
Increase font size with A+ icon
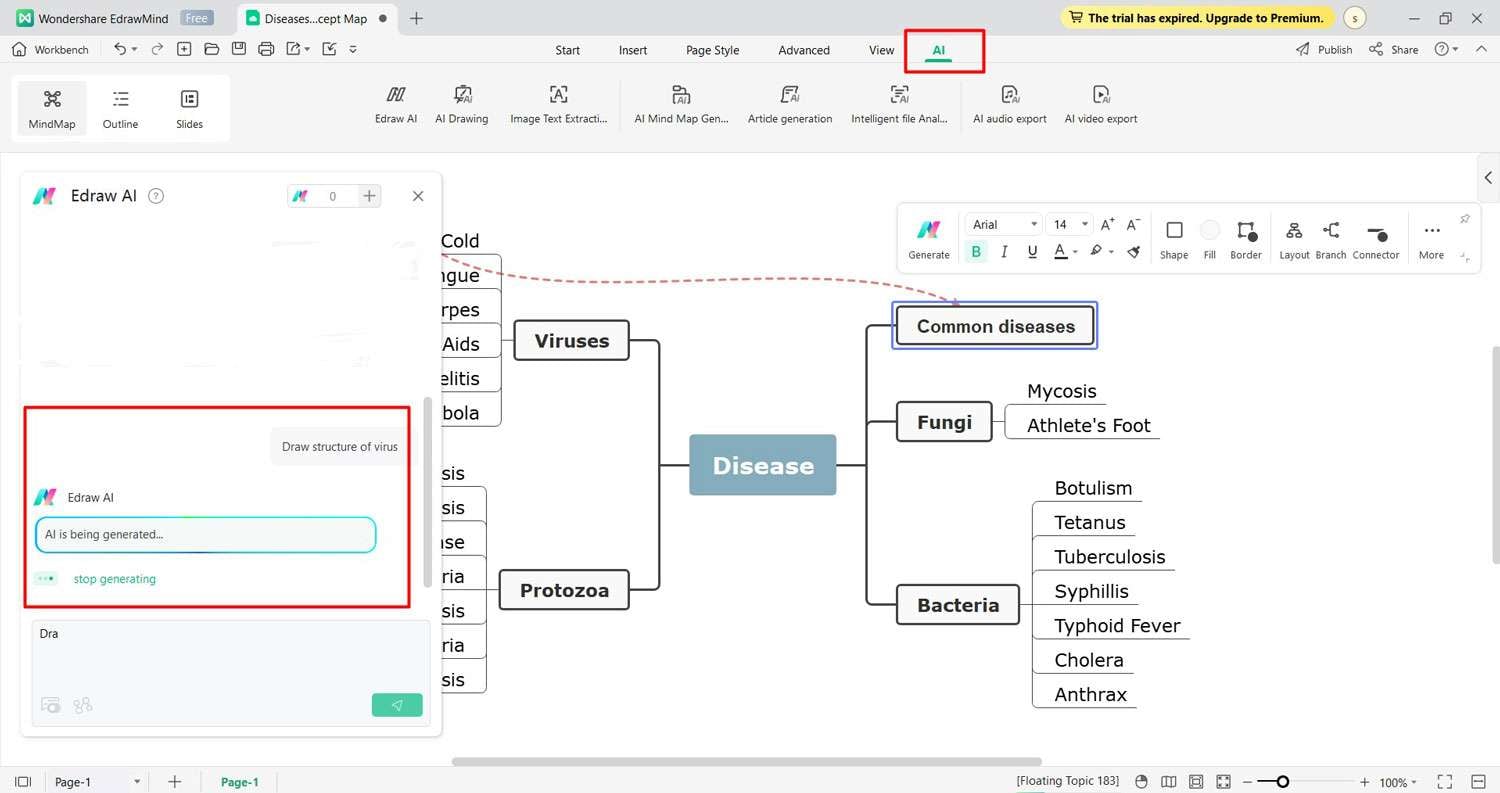point(1107,224)
